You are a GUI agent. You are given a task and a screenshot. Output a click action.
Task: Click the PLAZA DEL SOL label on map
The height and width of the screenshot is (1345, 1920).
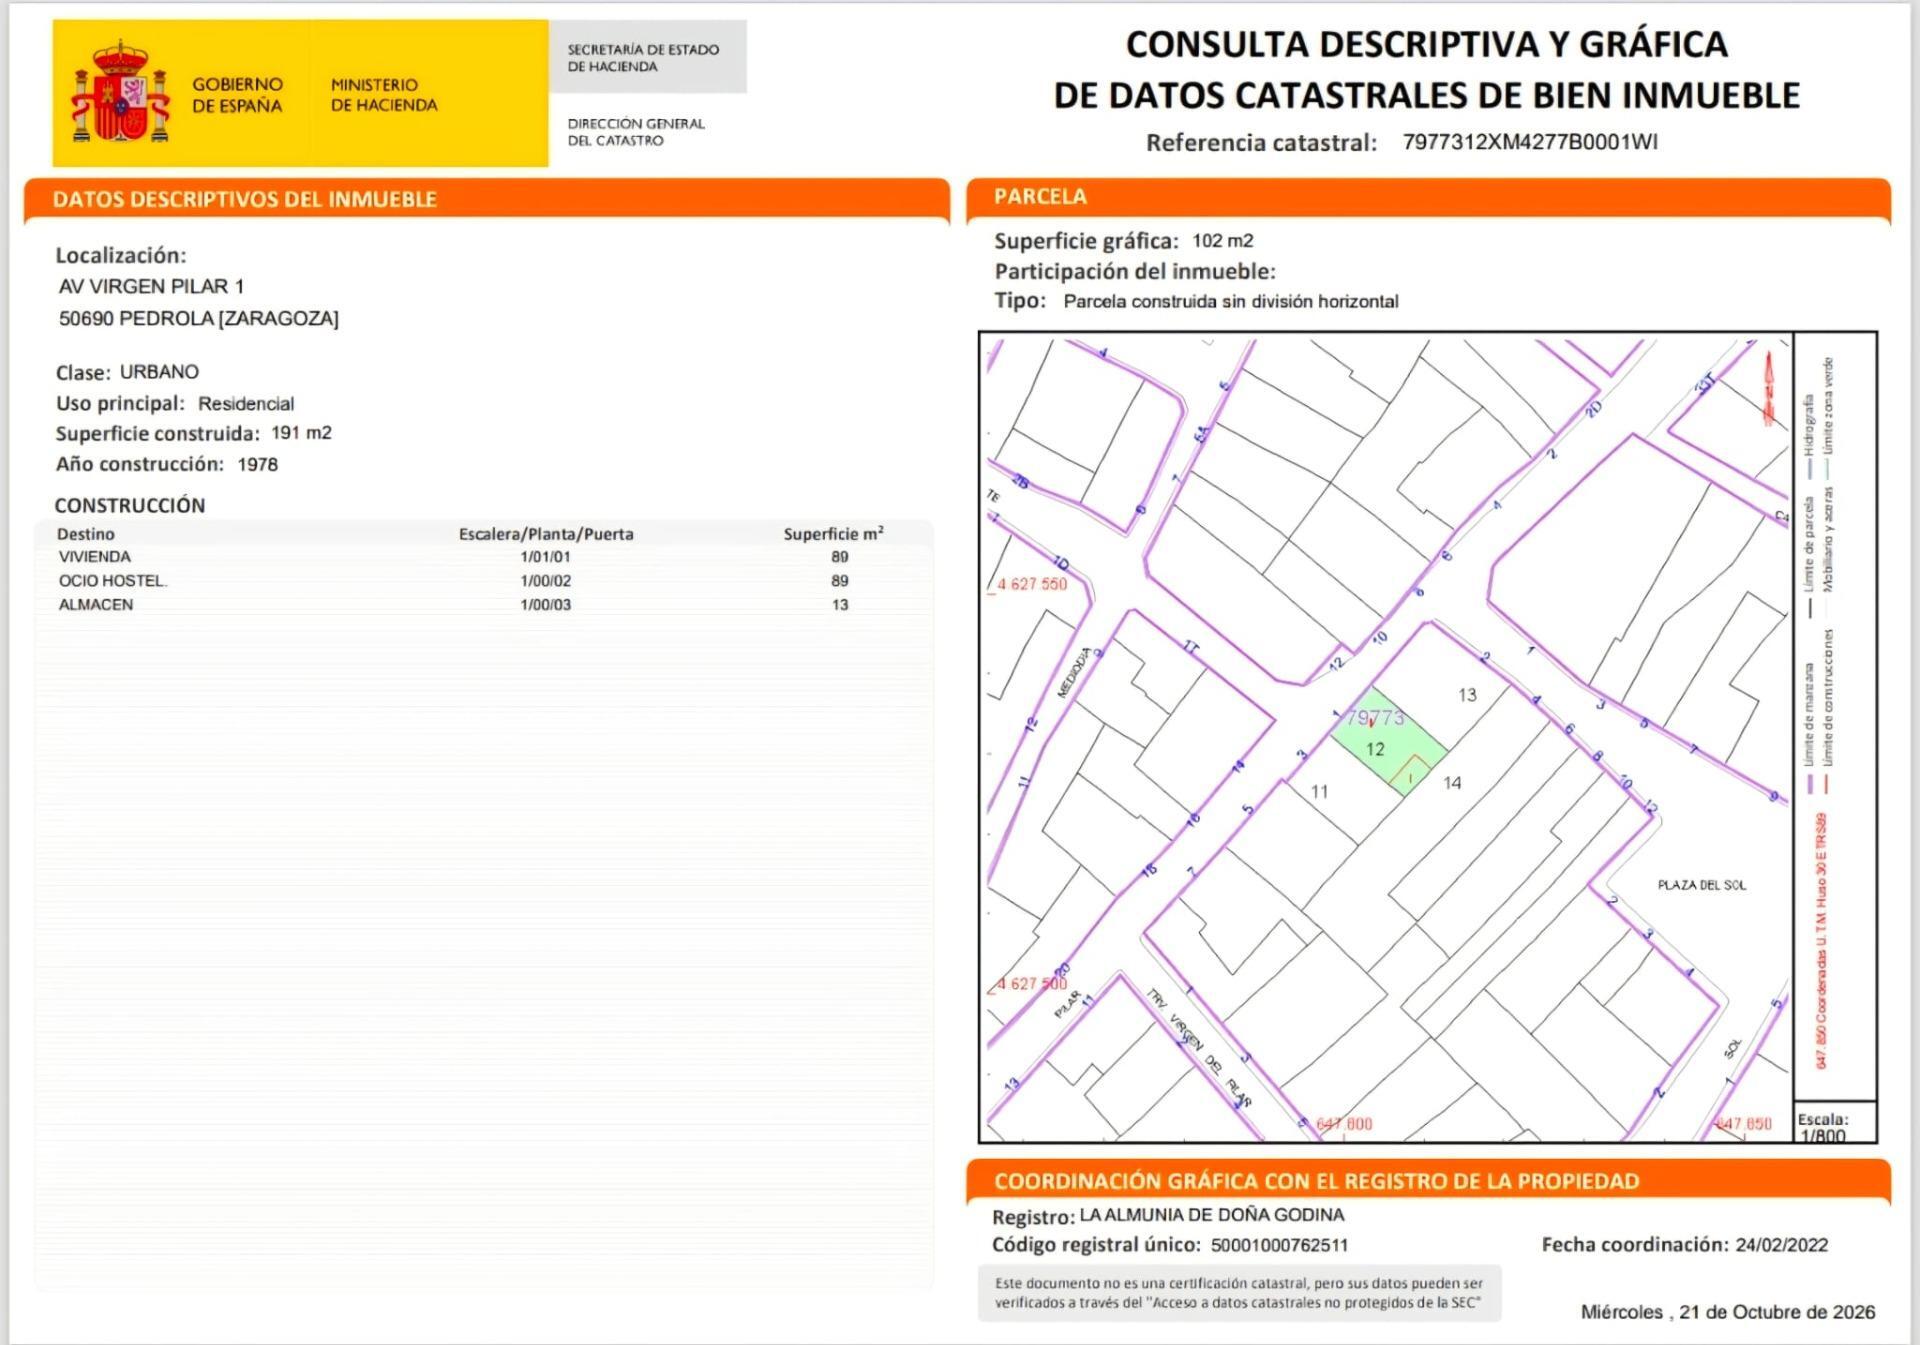tap(1702, 885)
